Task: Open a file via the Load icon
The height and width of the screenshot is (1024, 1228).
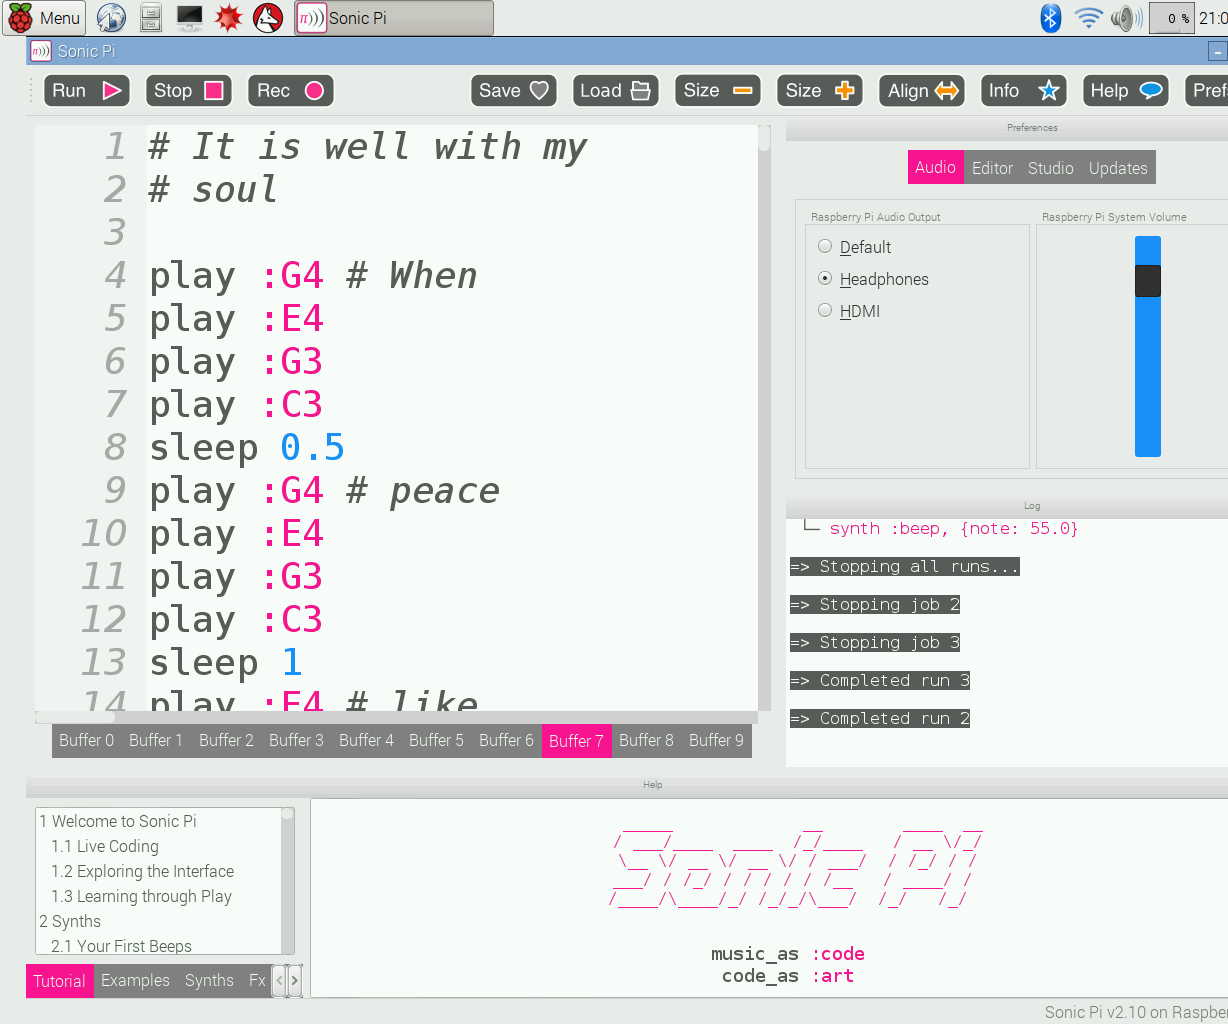Action: point(615,90)
